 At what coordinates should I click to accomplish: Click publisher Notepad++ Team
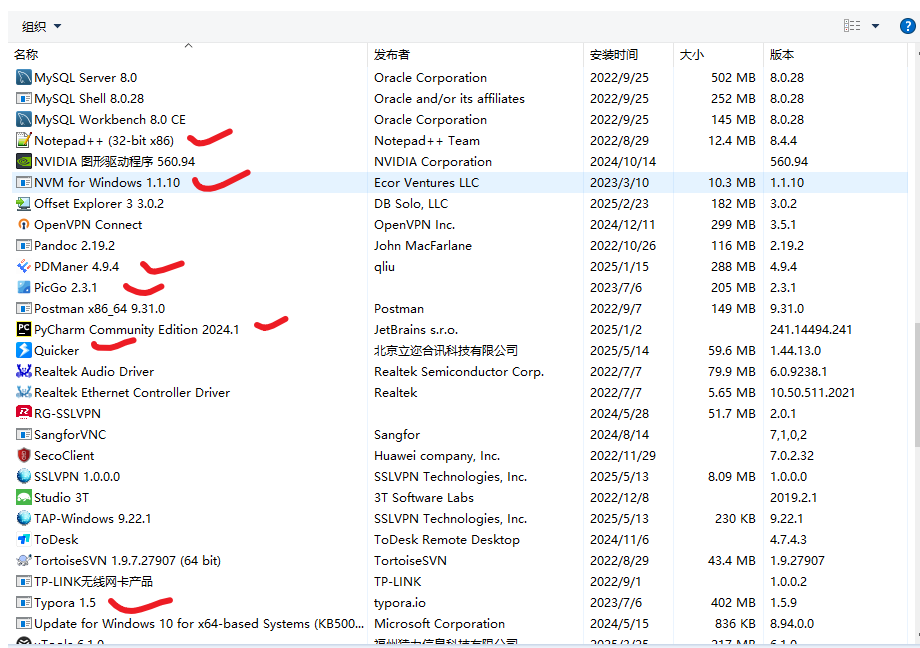[x=427, y=141]
